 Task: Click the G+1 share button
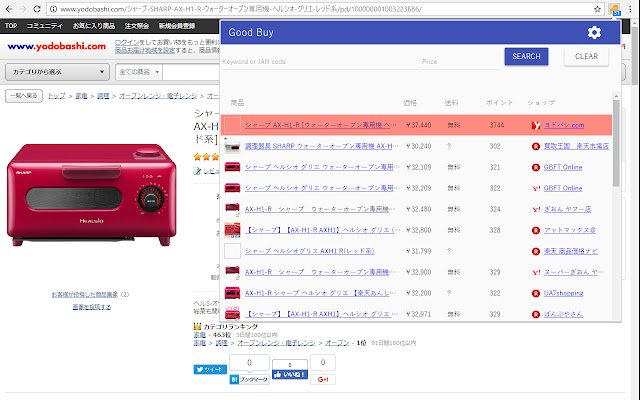click(x=323, y=379)
